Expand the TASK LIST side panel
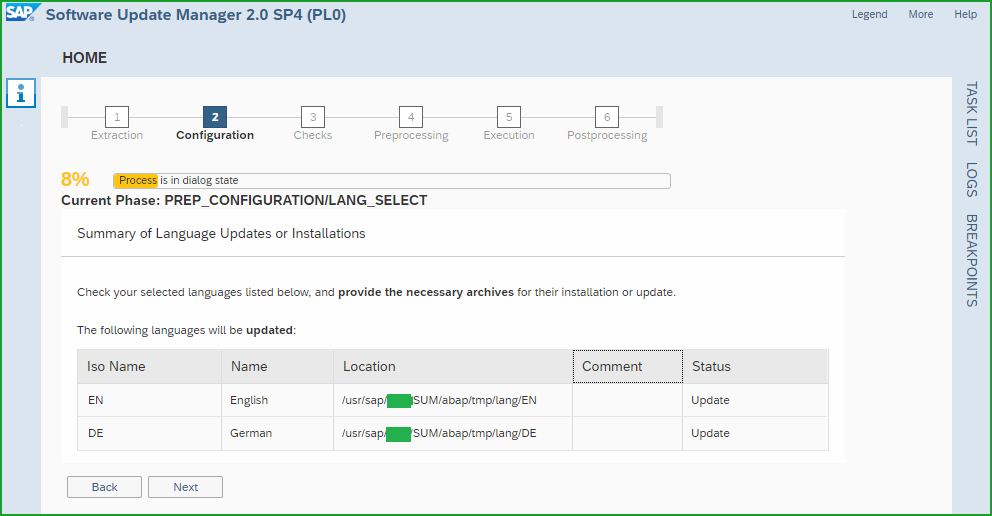Image resolution: width=992 pixels, height=516 pixels. click(x=972, y=114)
